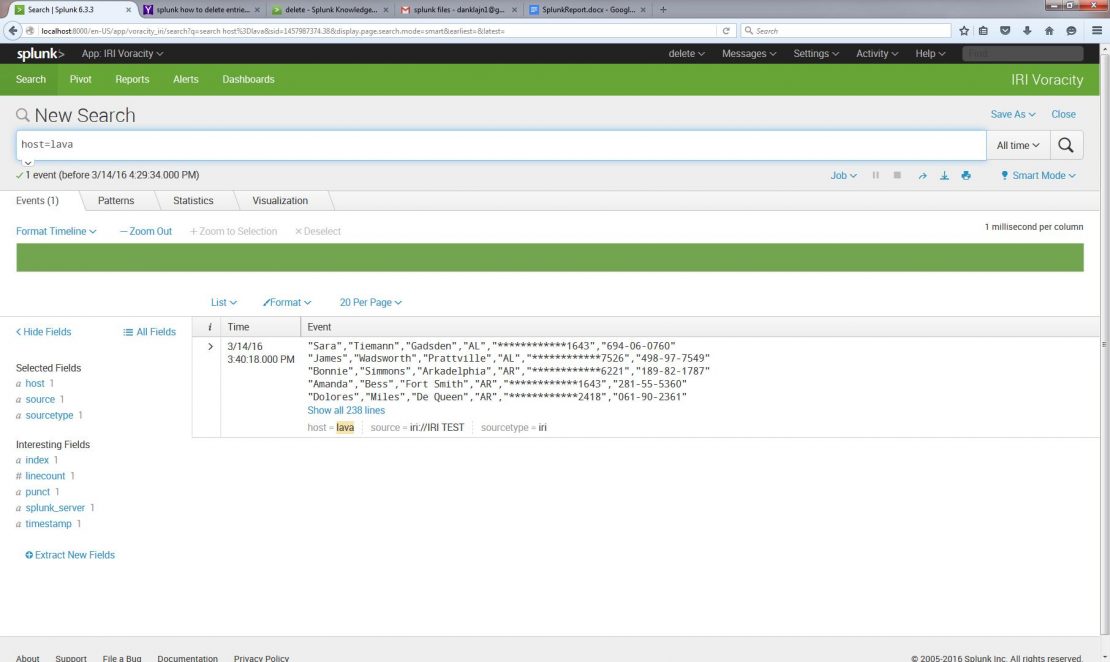This screenshot has width=1110, height=662.
Task: Open Pocket icon in toolbar
Action: (x=1005, y=30)
